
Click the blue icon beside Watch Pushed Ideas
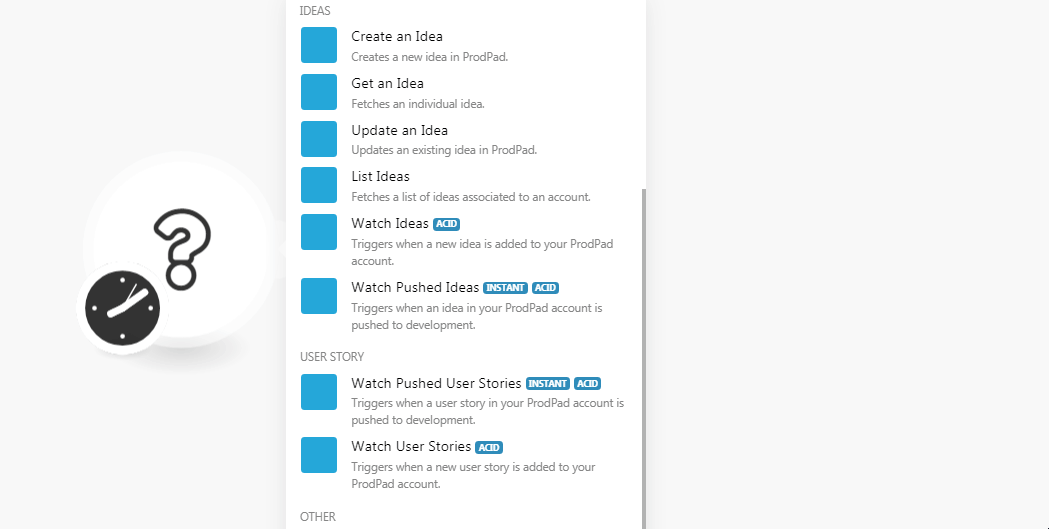click(319, 296)
